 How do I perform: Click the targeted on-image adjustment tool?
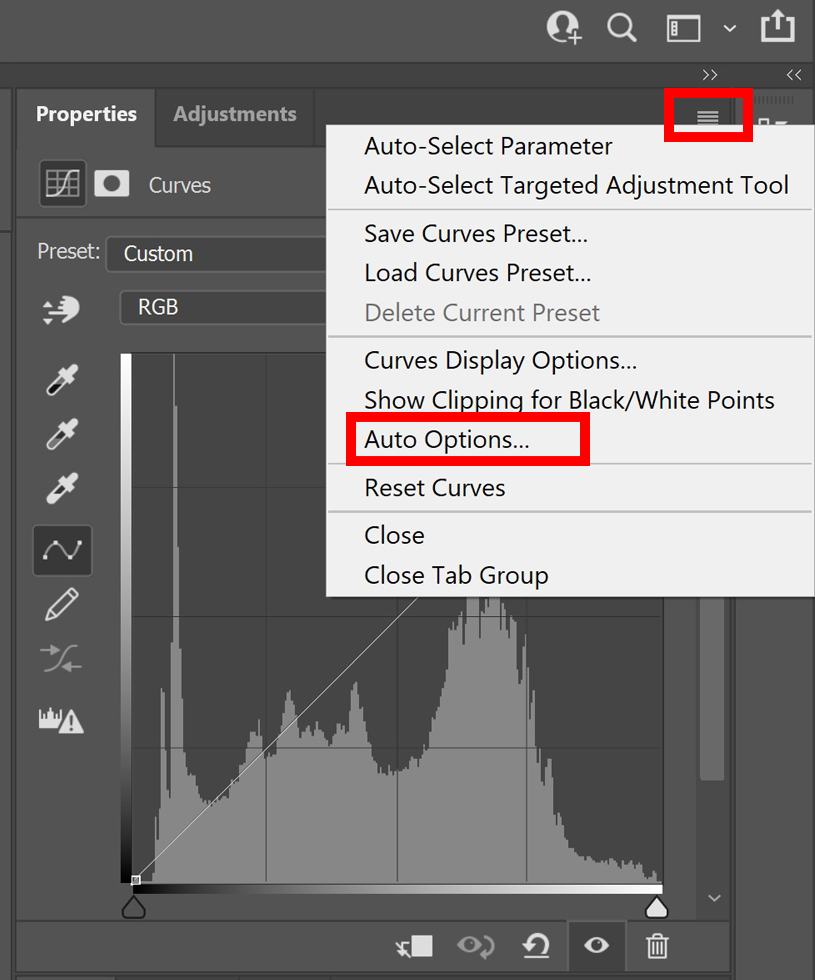pos(62,311)
